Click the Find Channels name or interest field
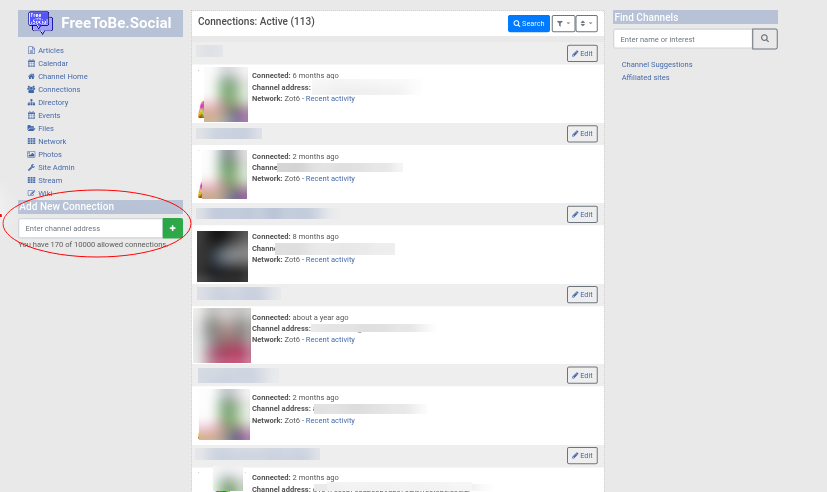Screen dimensions: 827x492 coord(682,39)
